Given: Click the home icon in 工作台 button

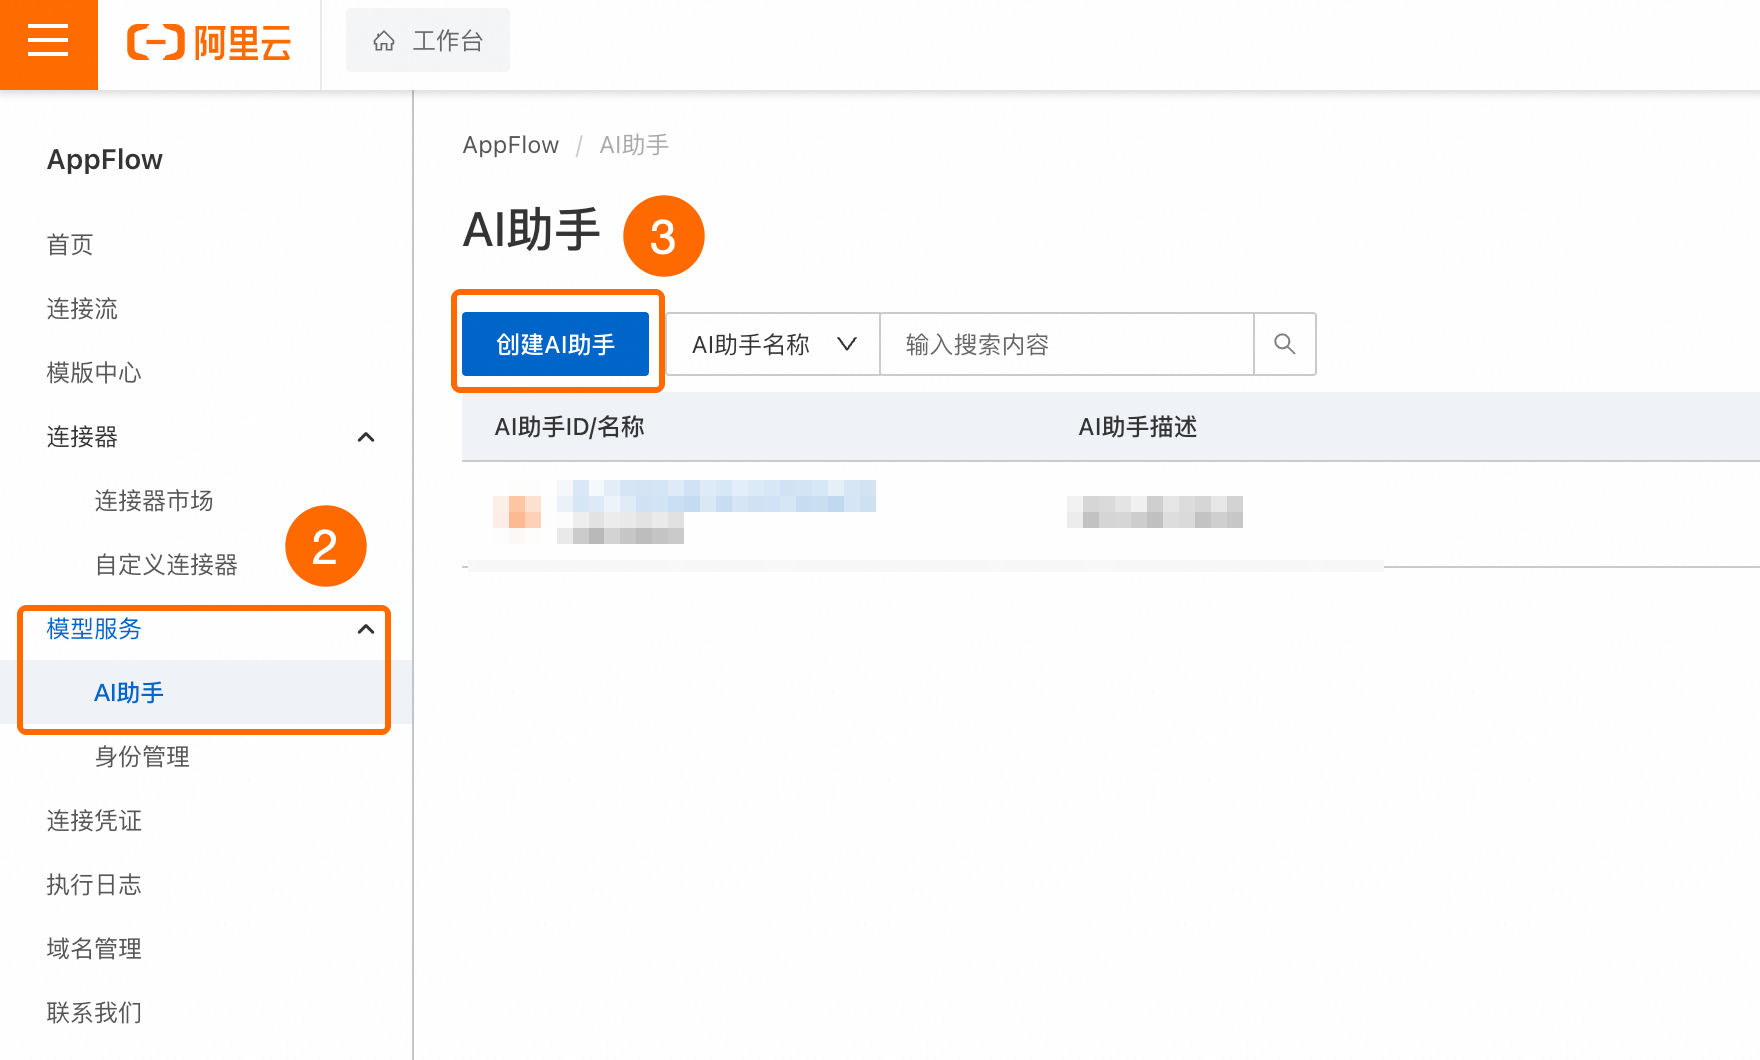Looking at the screenshot, I should click(384, 41).
